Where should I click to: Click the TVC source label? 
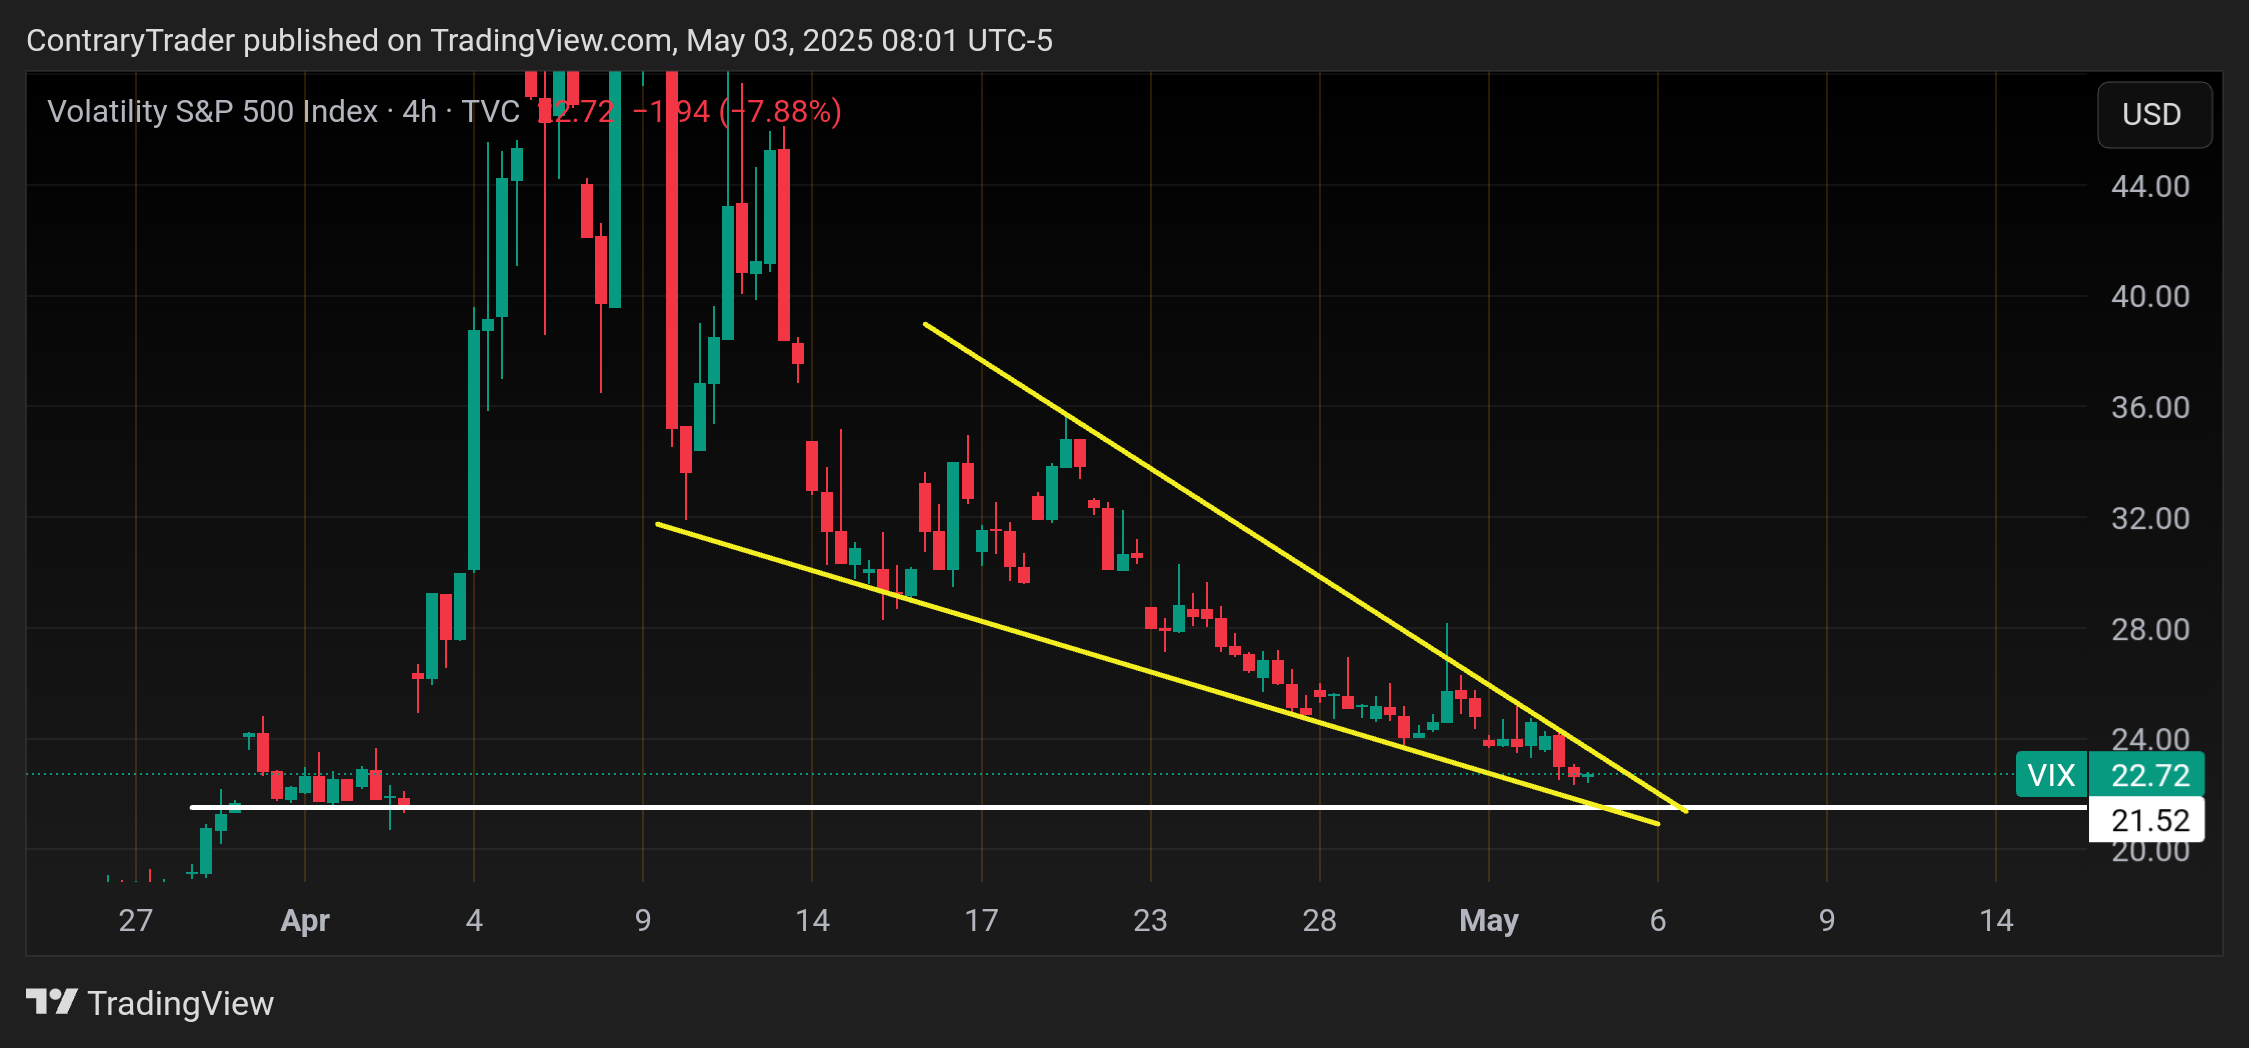coord(490,111)
